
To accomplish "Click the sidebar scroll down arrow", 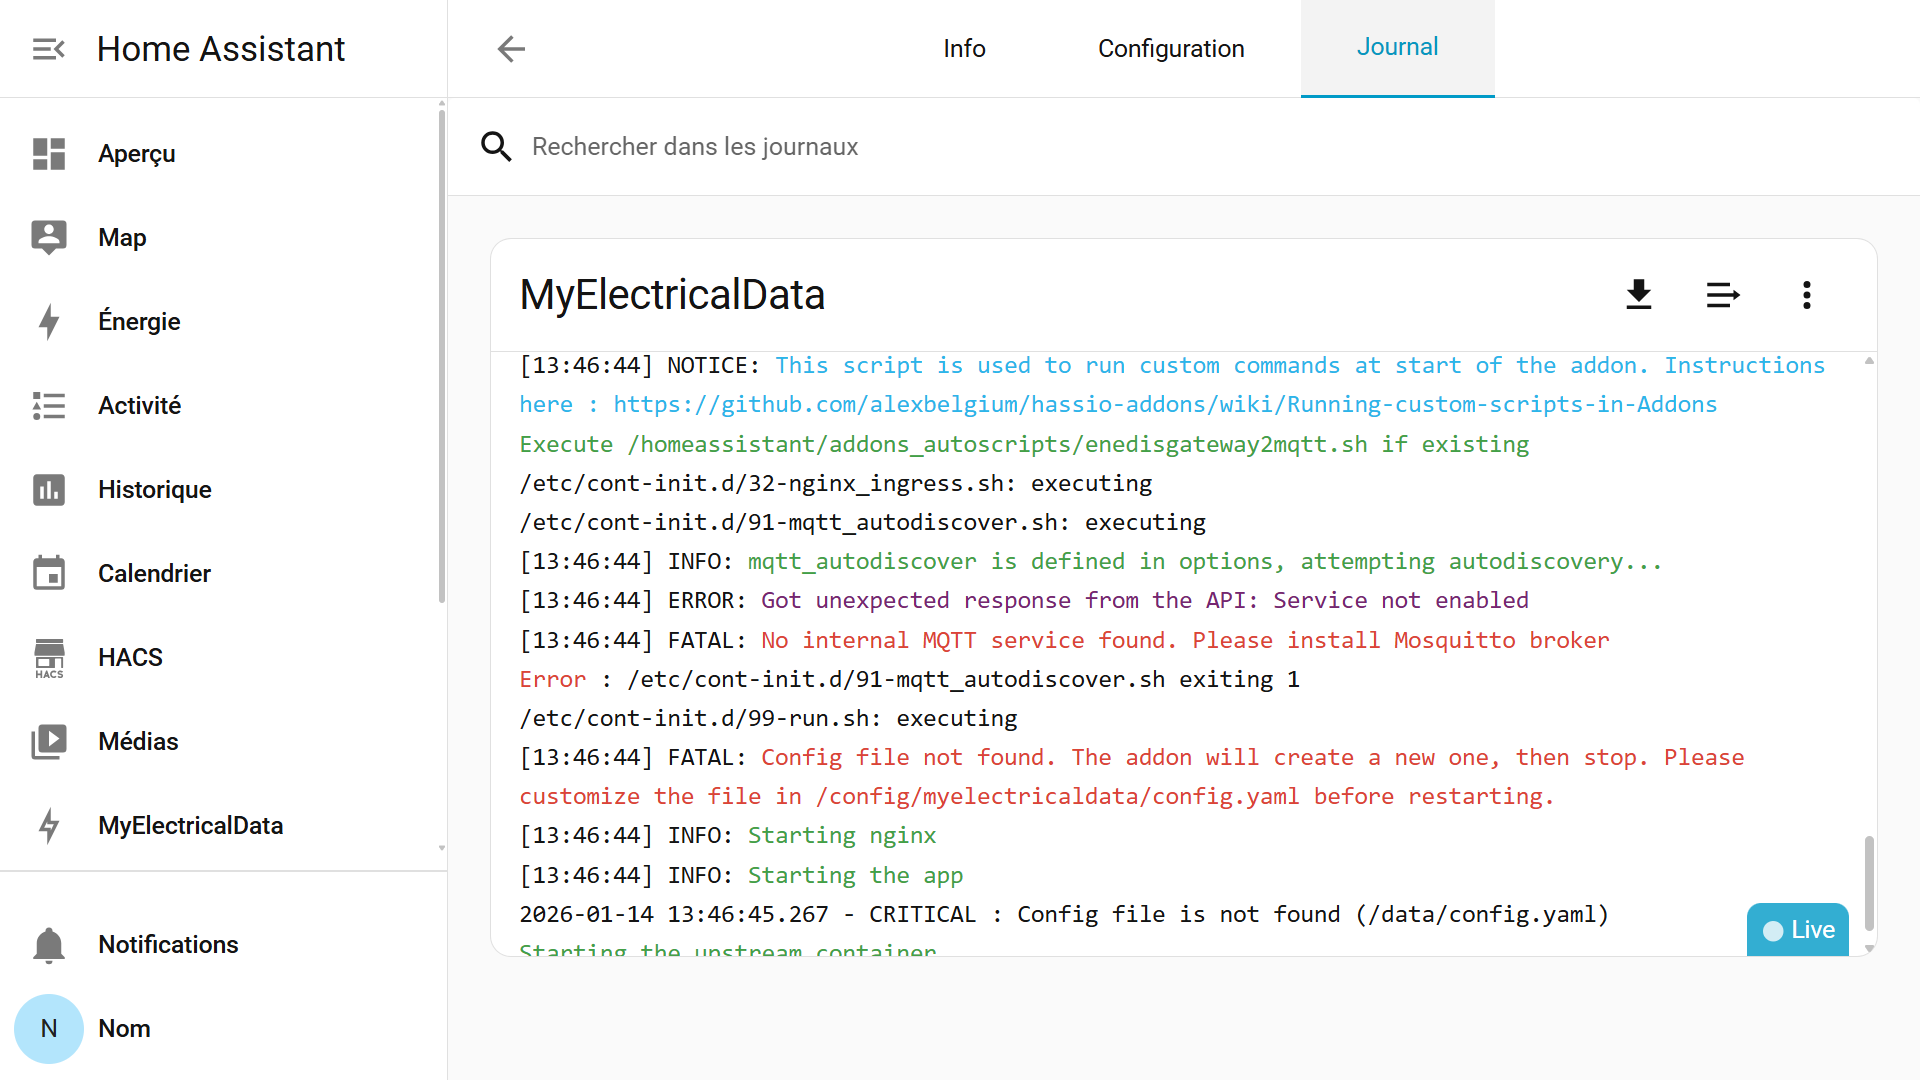I will tap(441, 848).
